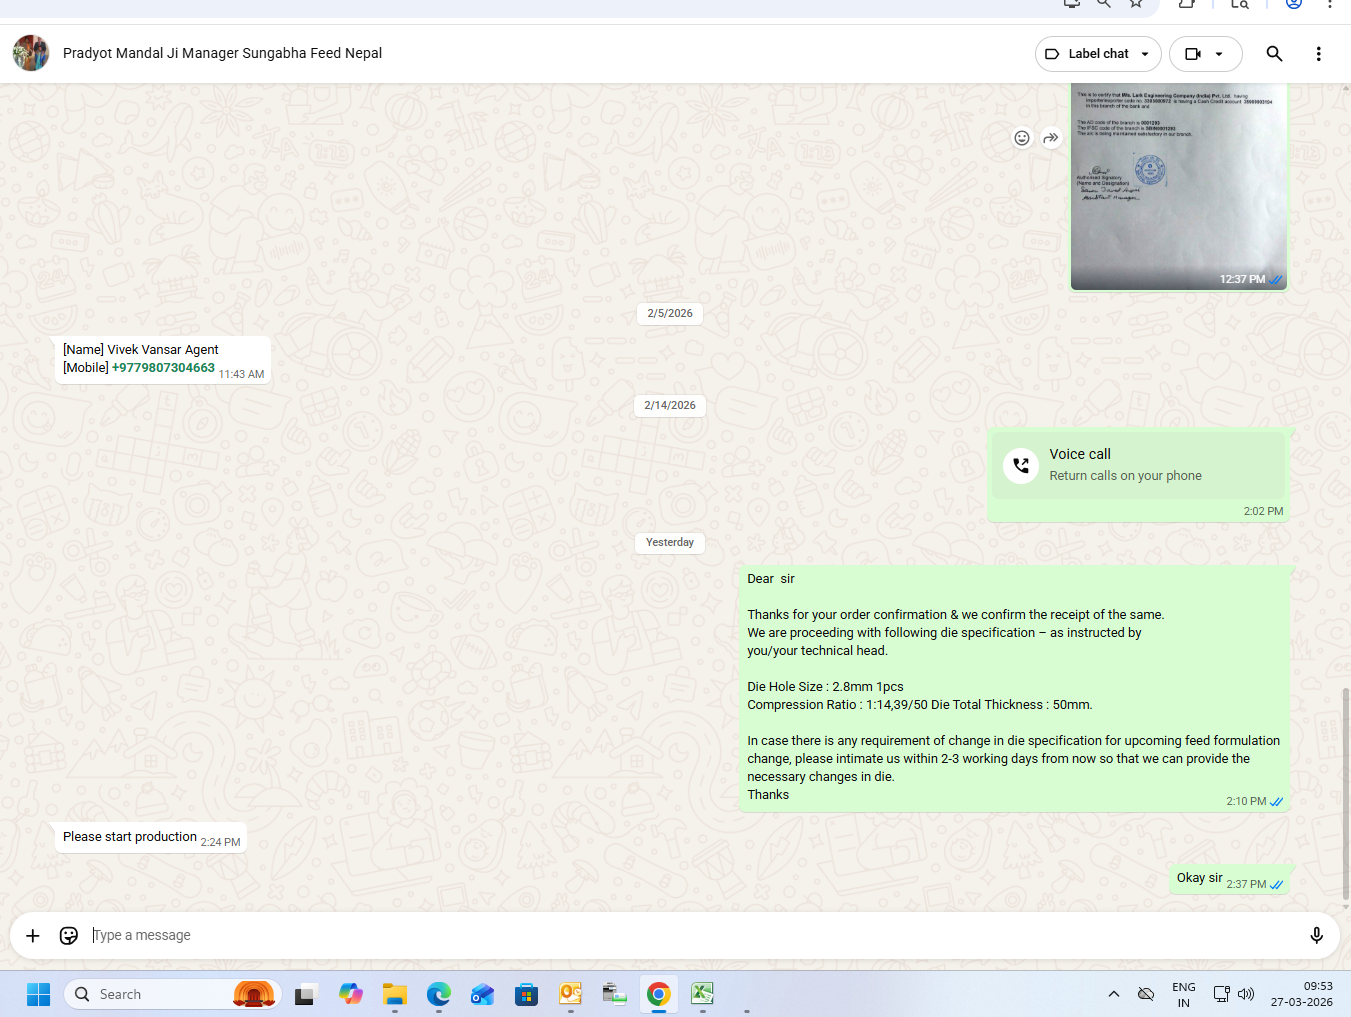Open contact info for Pradyot Mandal Ji
The image size is (1351, 1017).
222,53
